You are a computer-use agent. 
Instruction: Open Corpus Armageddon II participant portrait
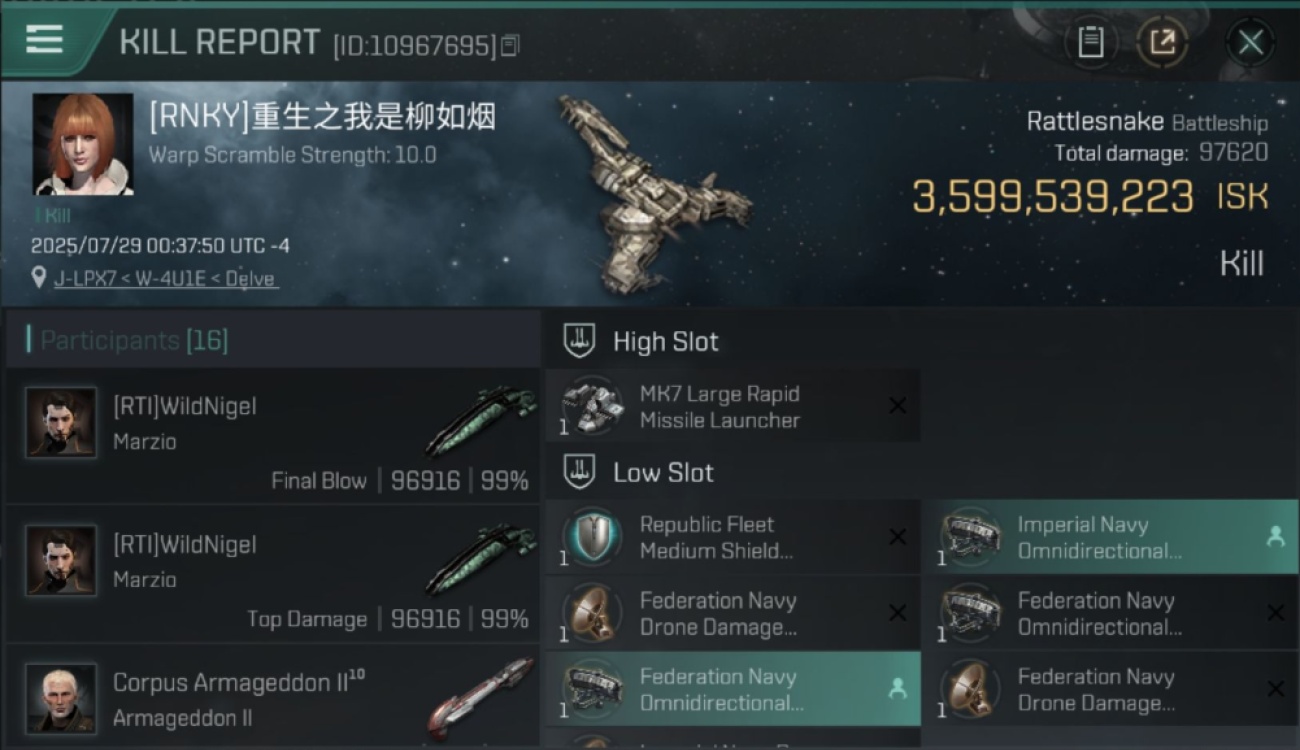point(61,698)
